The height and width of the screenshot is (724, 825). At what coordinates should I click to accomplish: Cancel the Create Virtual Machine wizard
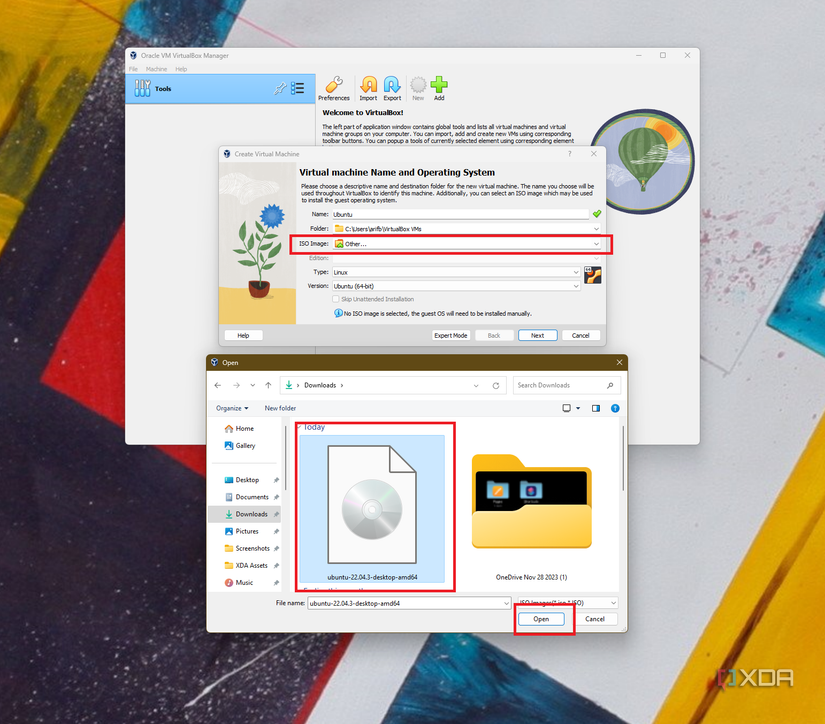click(x=580, y=335)
